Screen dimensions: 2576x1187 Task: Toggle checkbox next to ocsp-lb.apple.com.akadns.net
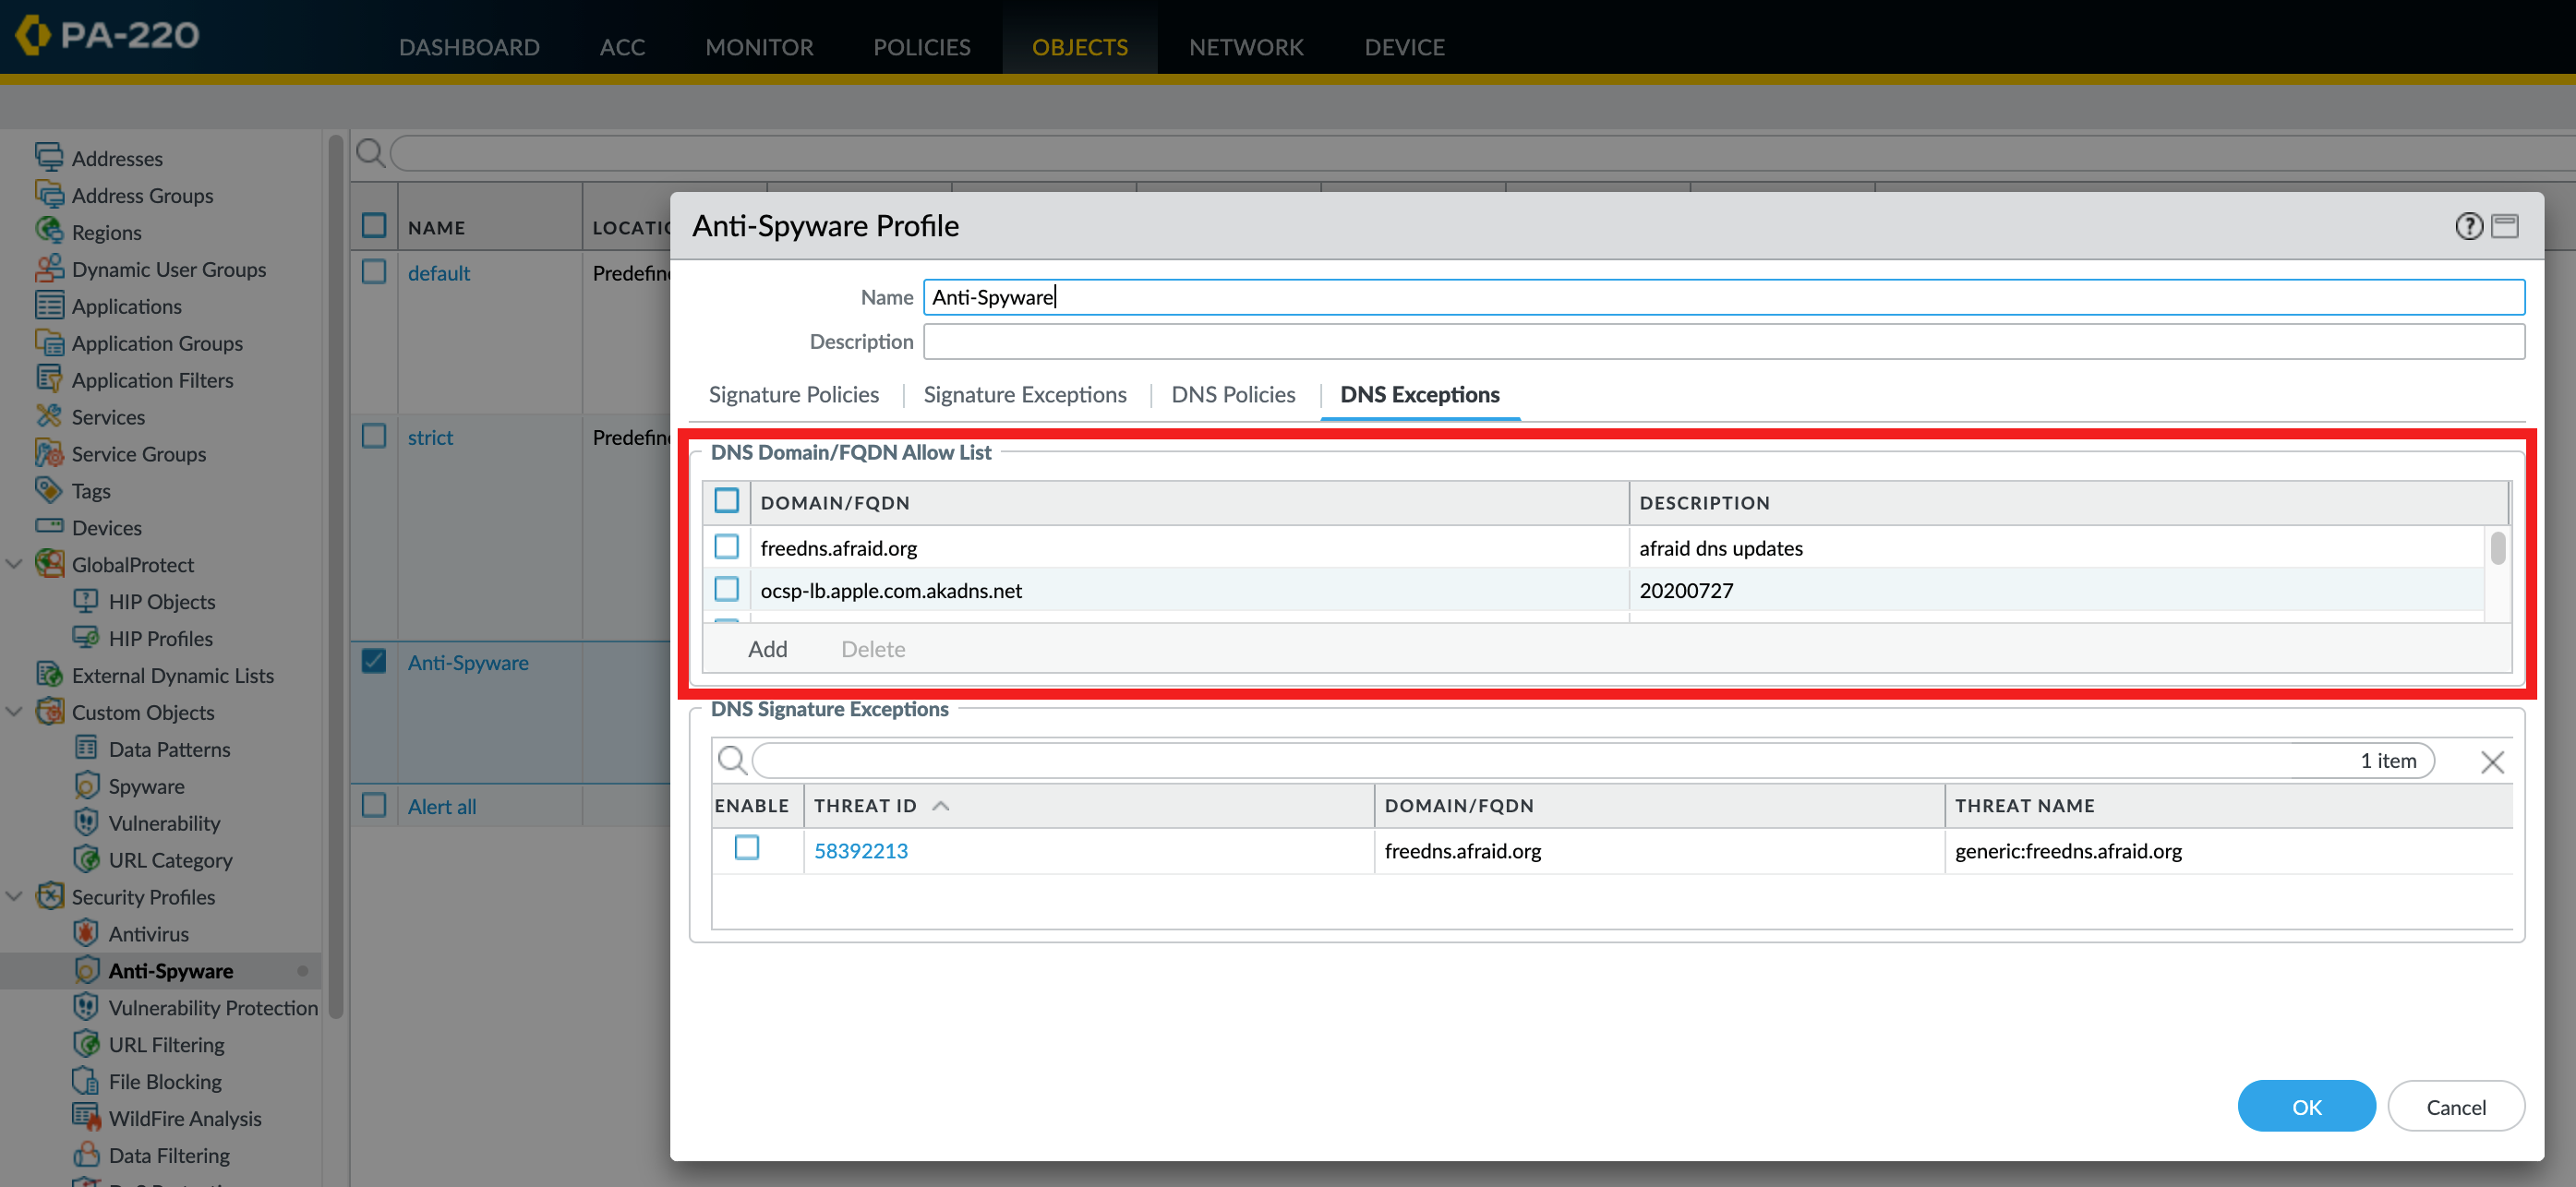click(x=731, y=590)
